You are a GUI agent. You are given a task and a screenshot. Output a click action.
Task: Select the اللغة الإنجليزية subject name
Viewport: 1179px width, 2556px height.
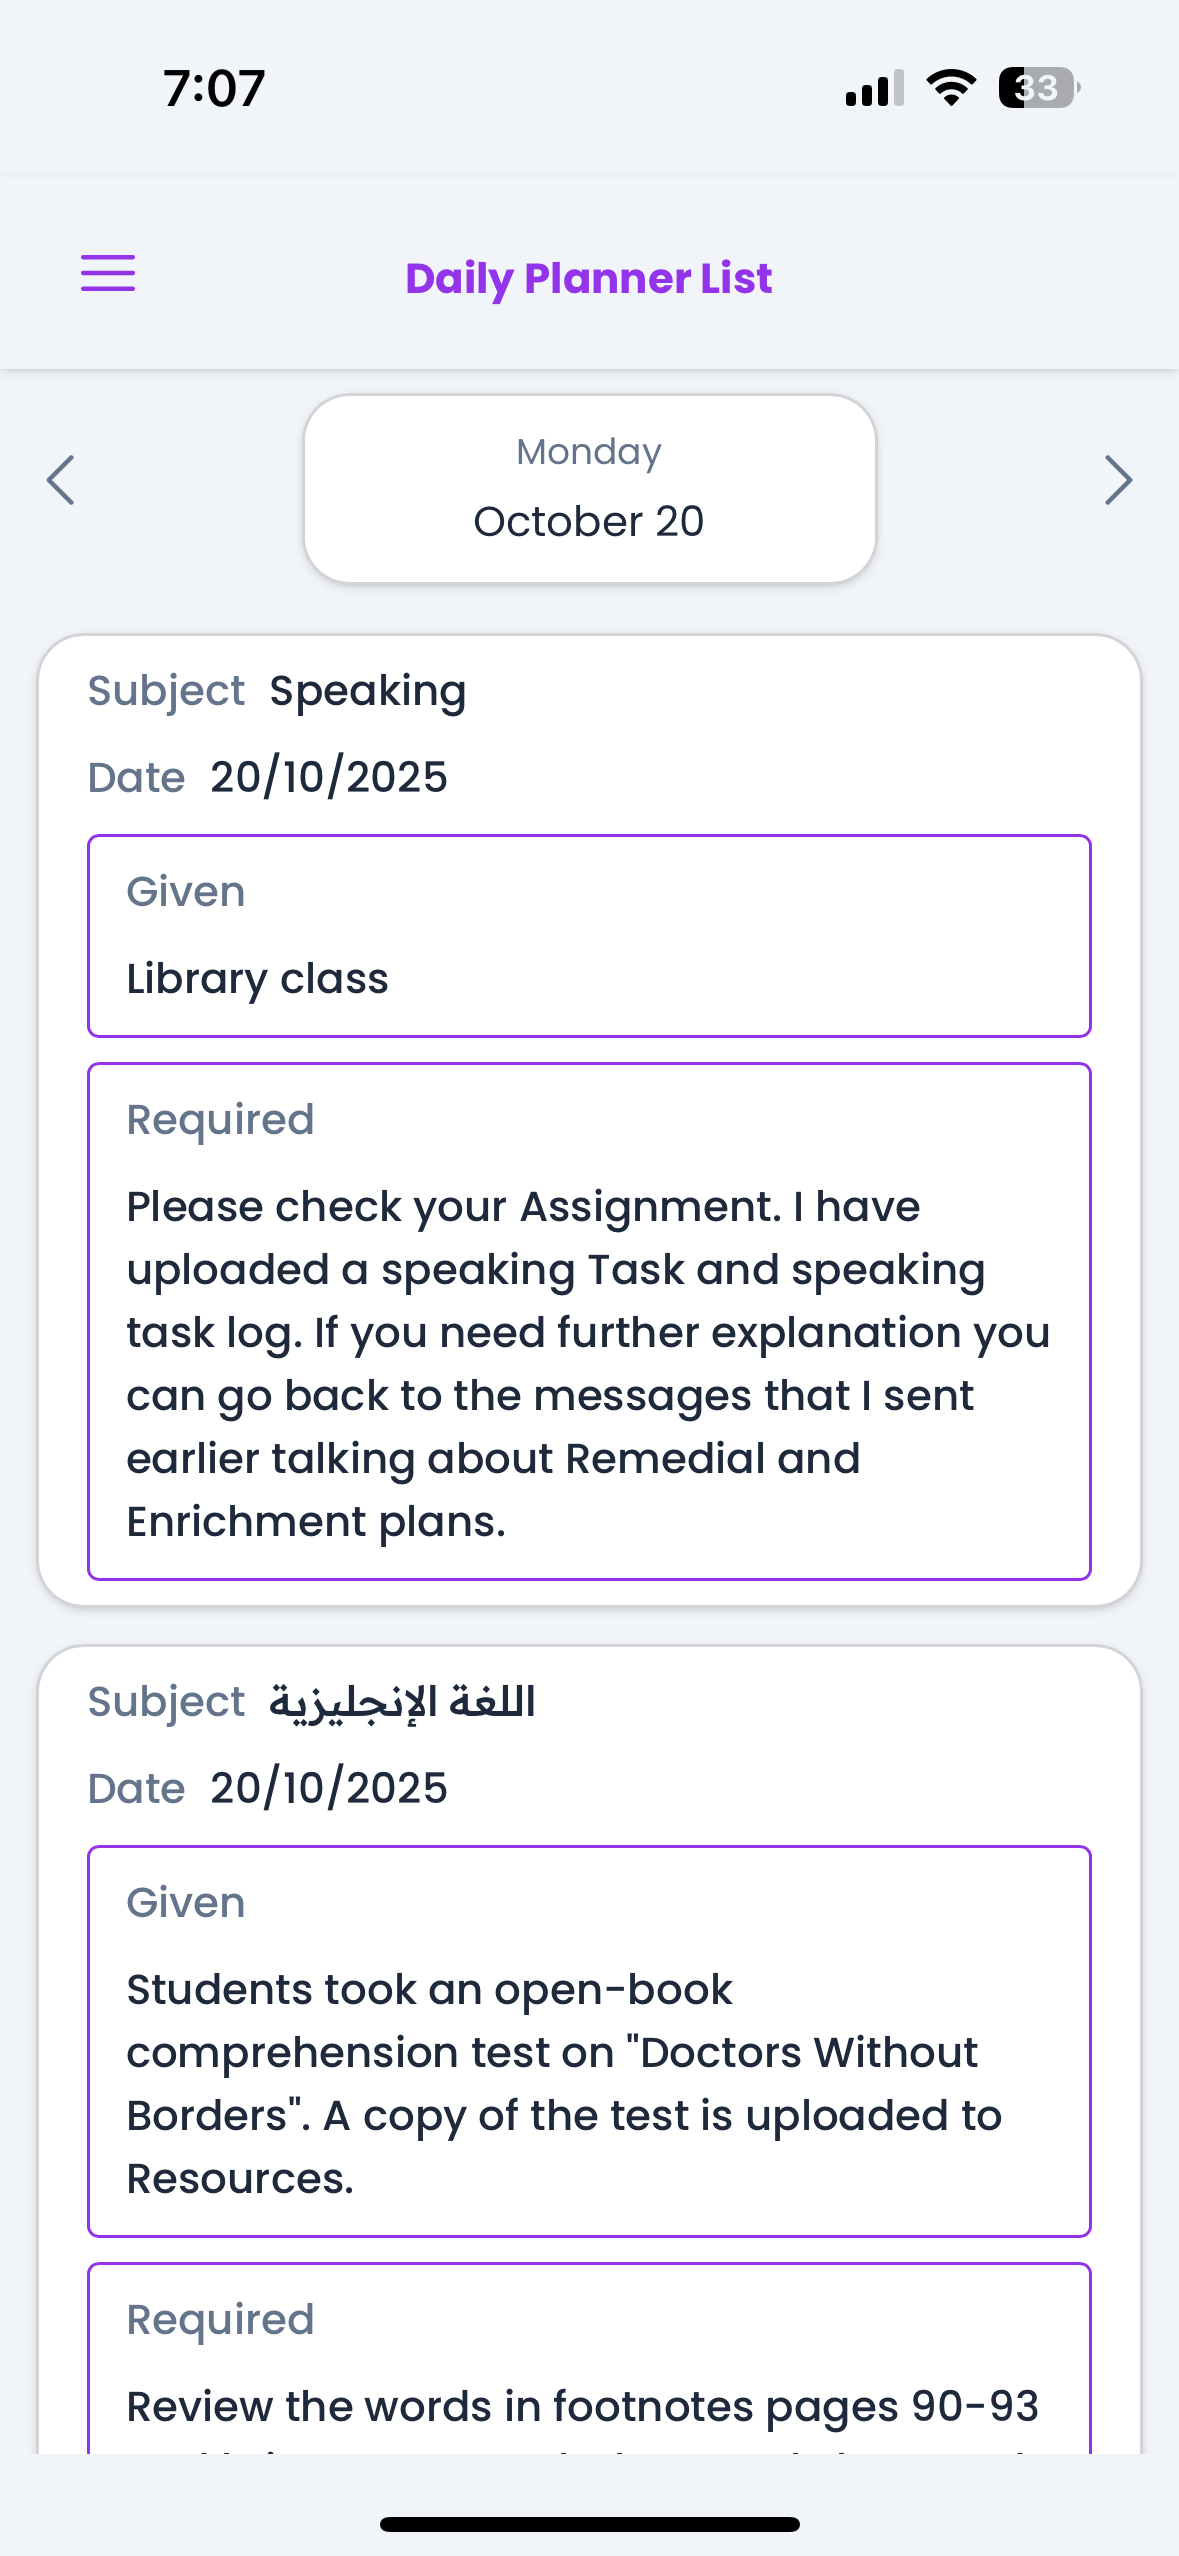click(402, 1702)
